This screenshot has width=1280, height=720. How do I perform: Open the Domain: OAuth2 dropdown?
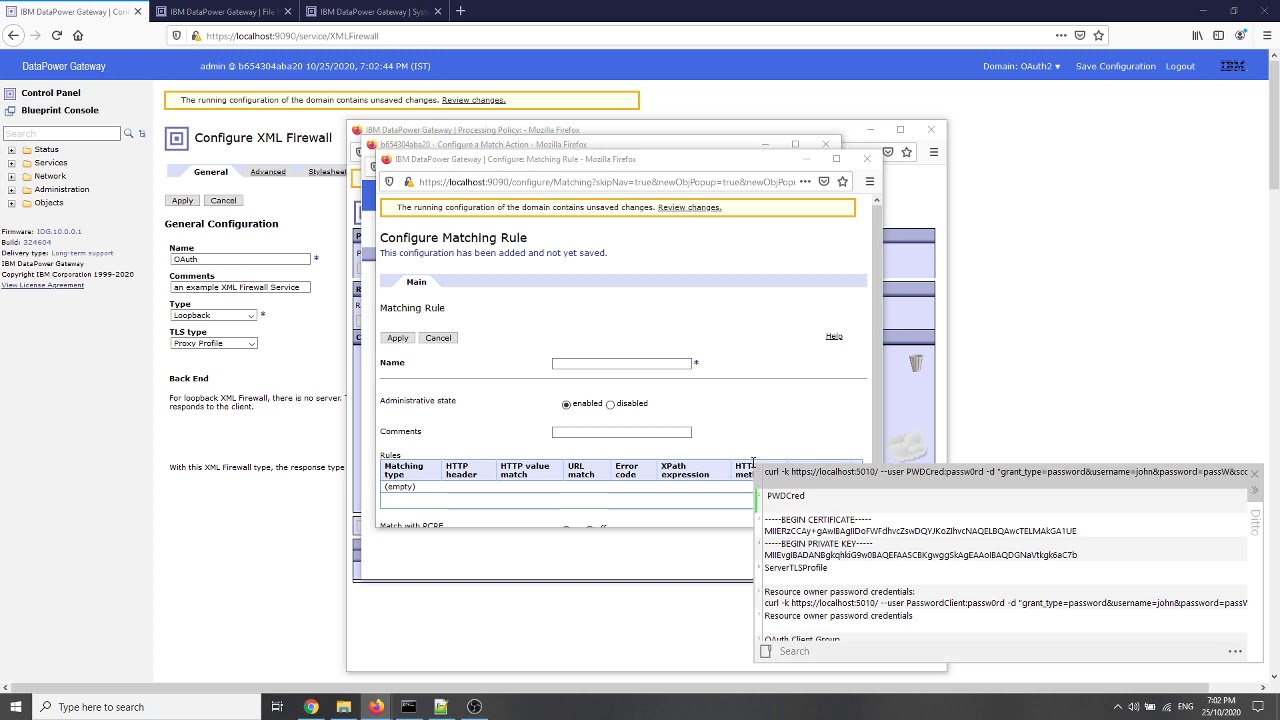click(x=1021, y=66)
